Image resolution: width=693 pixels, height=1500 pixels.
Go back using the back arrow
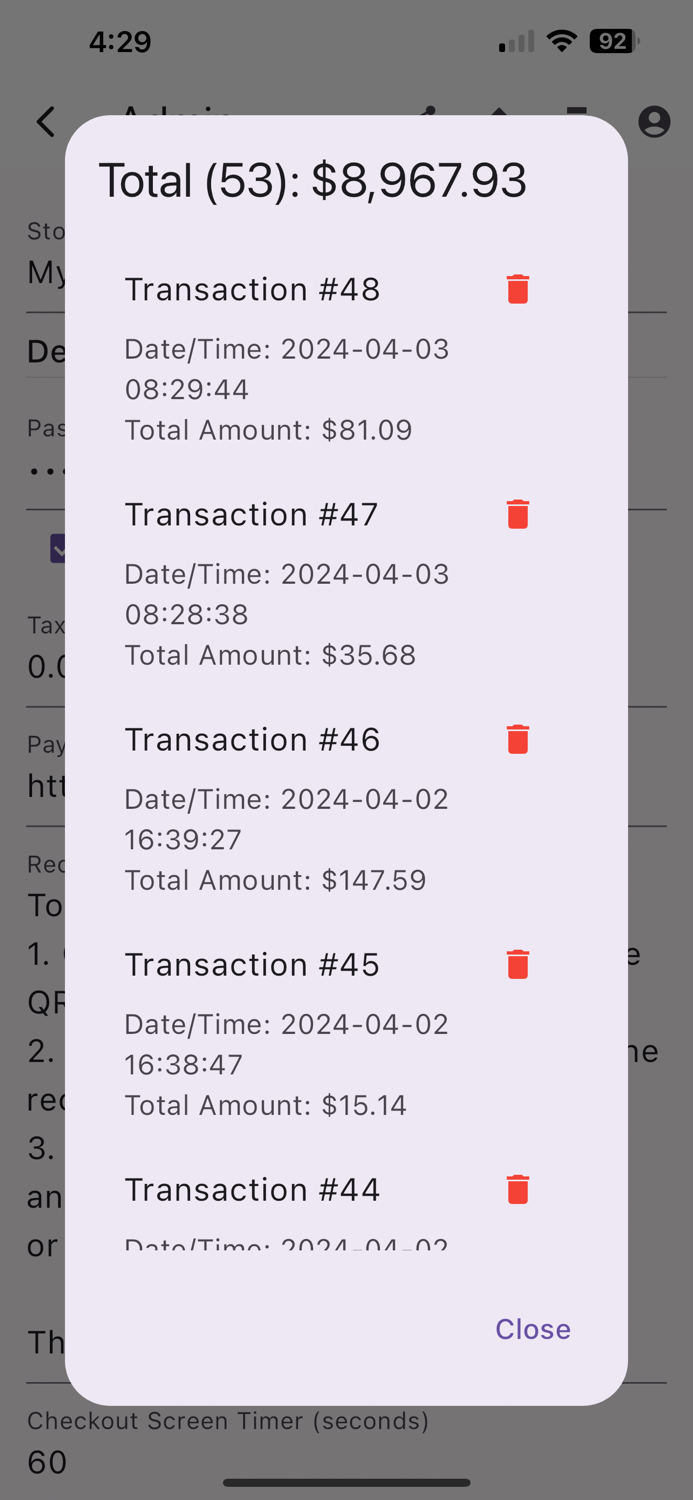[x=46, y=122]
